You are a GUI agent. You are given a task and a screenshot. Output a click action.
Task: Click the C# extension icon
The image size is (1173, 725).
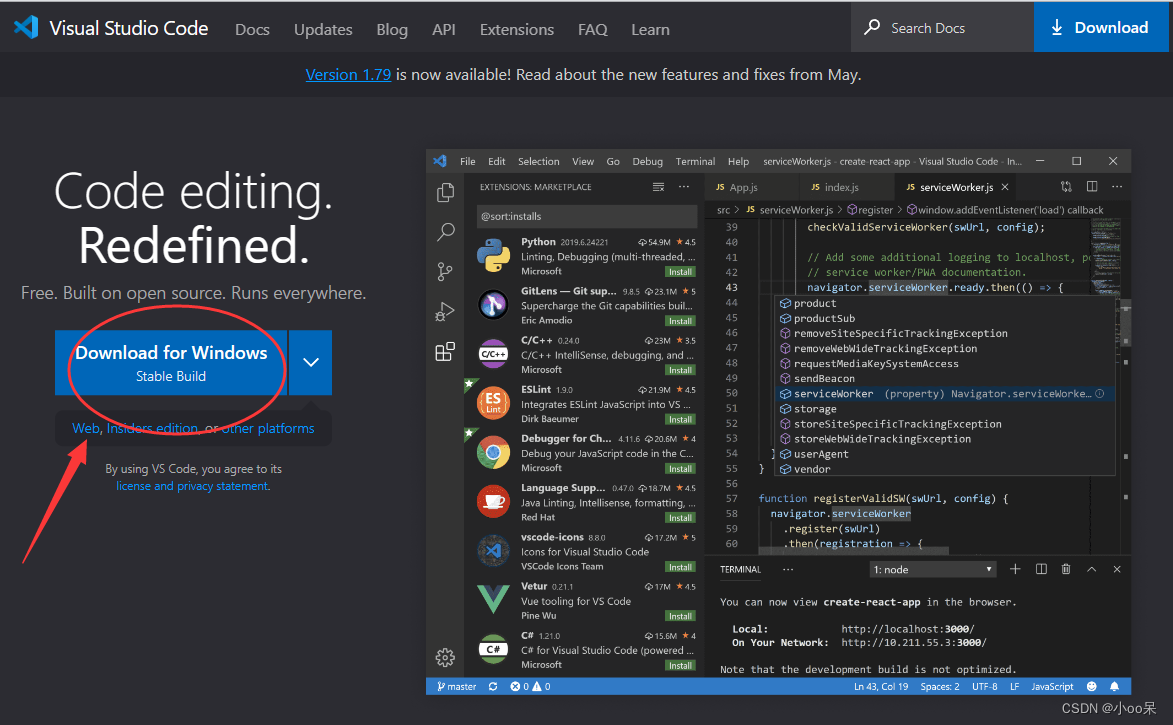point(494,649)
